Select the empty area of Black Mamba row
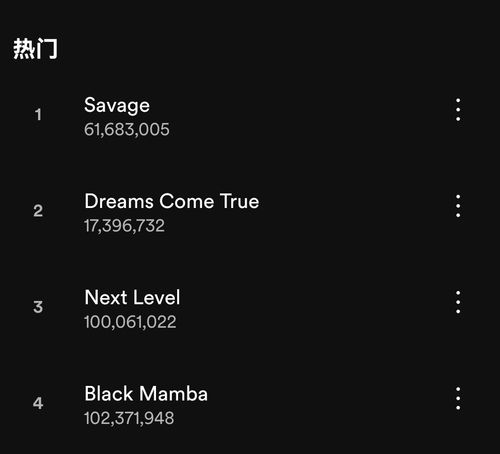The image size is (500, 454). (327, 403)
